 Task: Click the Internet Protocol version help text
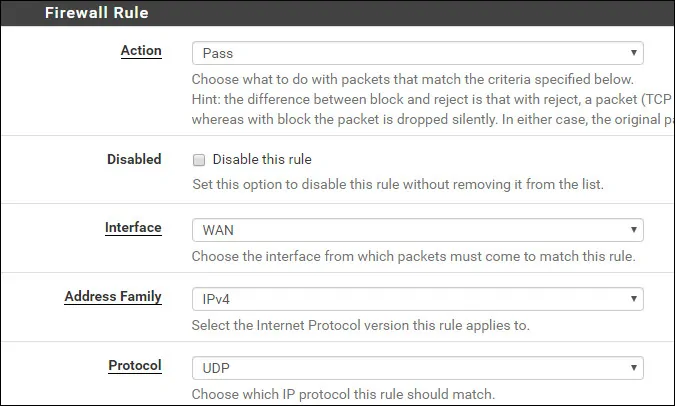(x=360, y=325)
